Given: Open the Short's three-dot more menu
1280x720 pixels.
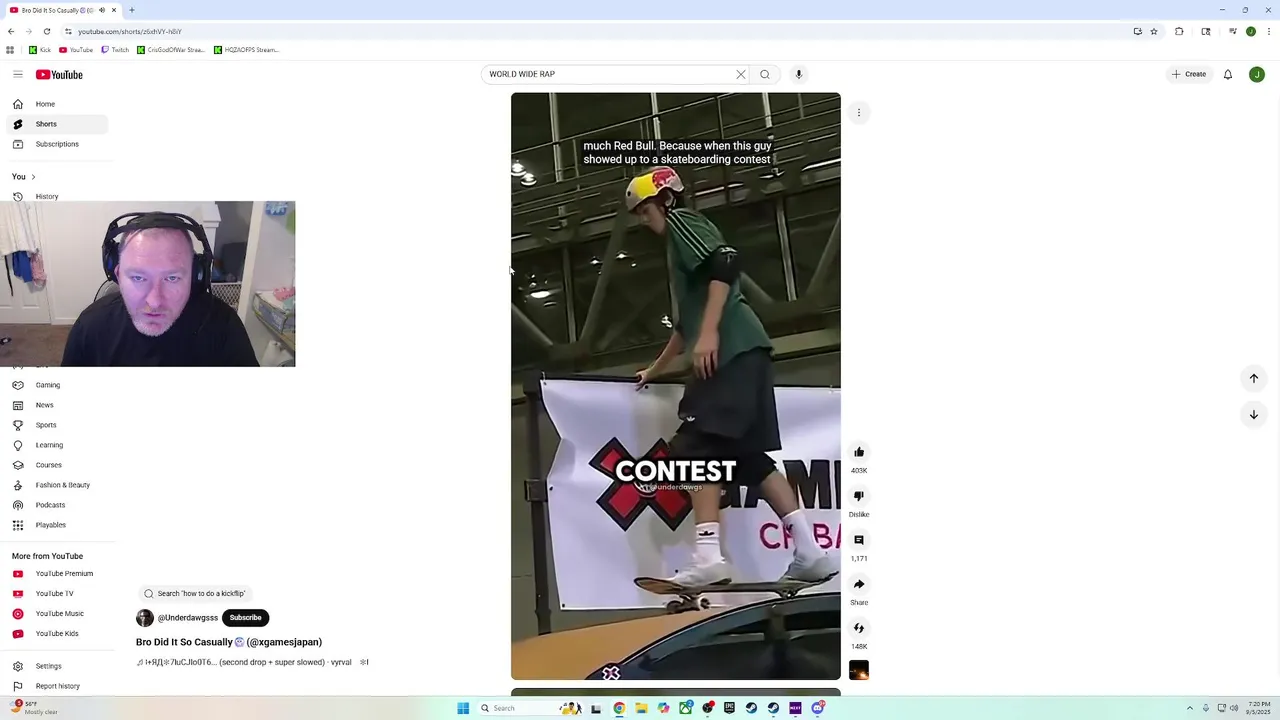Looking at the screenshot, I should (x=859, y=113).
